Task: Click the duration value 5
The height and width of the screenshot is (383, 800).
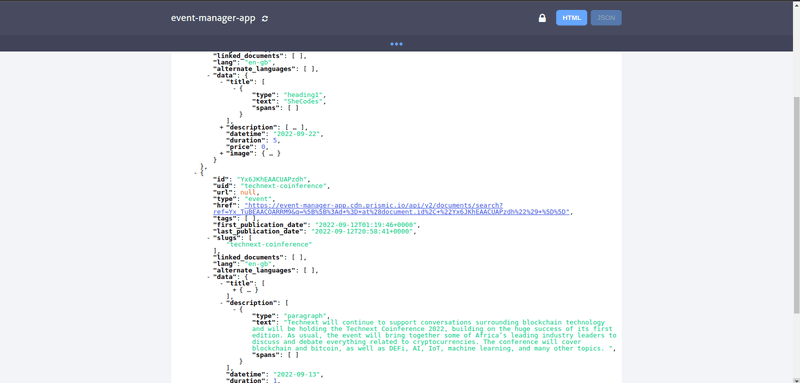Action: [x=275, y=140]
